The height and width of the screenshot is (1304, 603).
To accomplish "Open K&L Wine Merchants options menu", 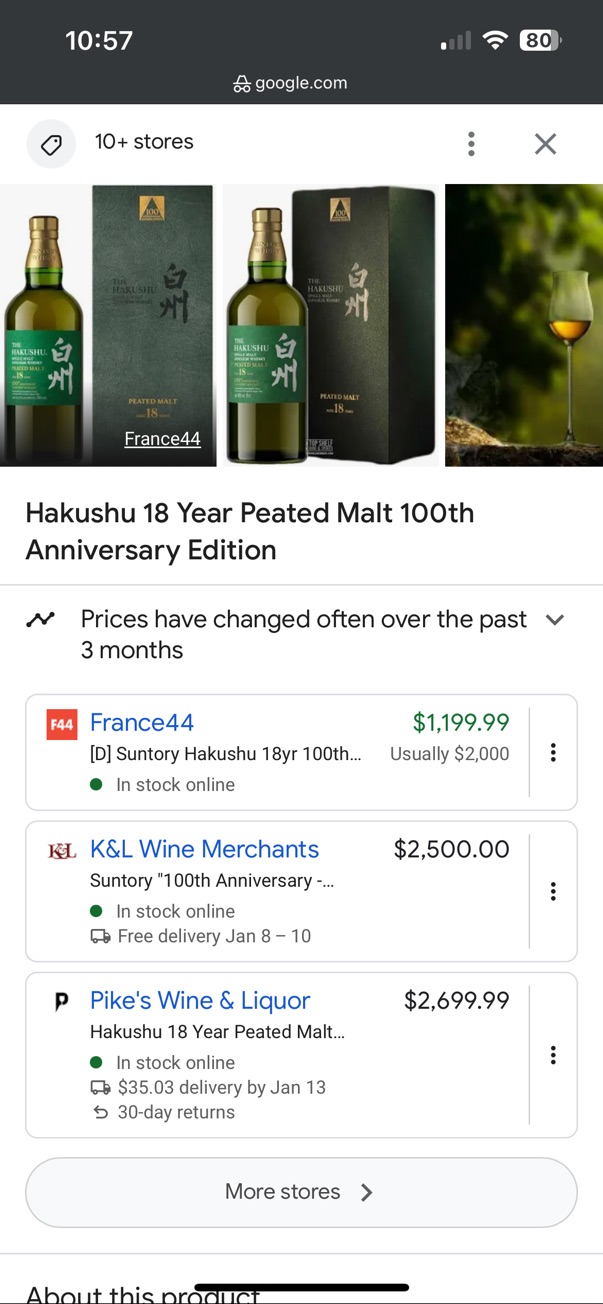I will point(553,891).
